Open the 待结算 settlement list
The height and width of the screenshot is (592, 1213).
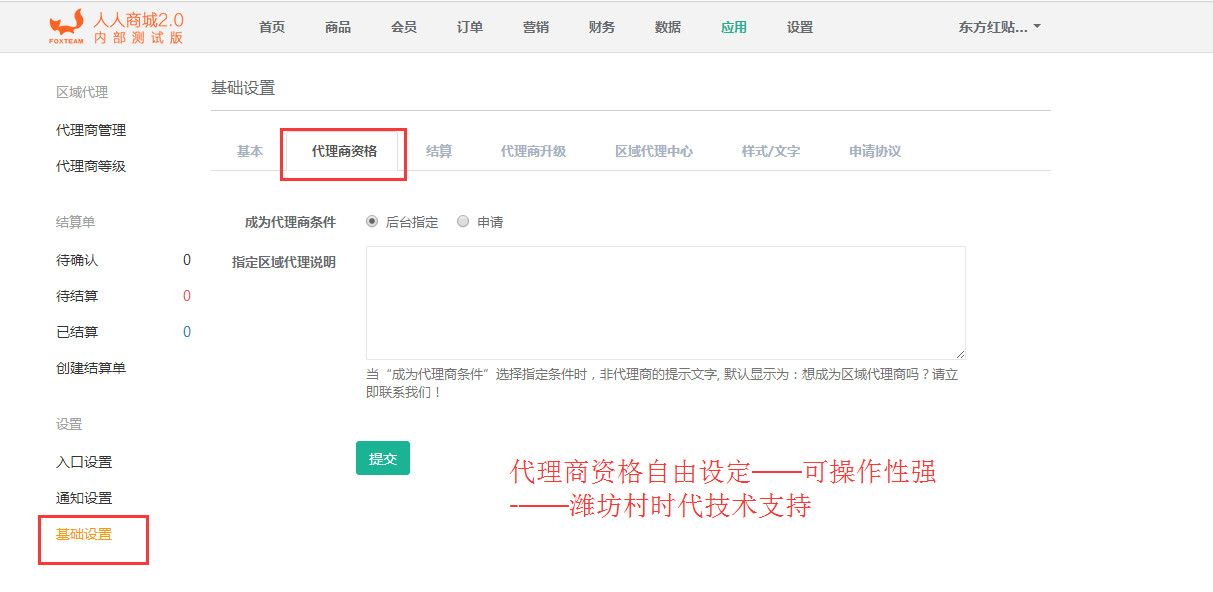click(x=77, y=296)
